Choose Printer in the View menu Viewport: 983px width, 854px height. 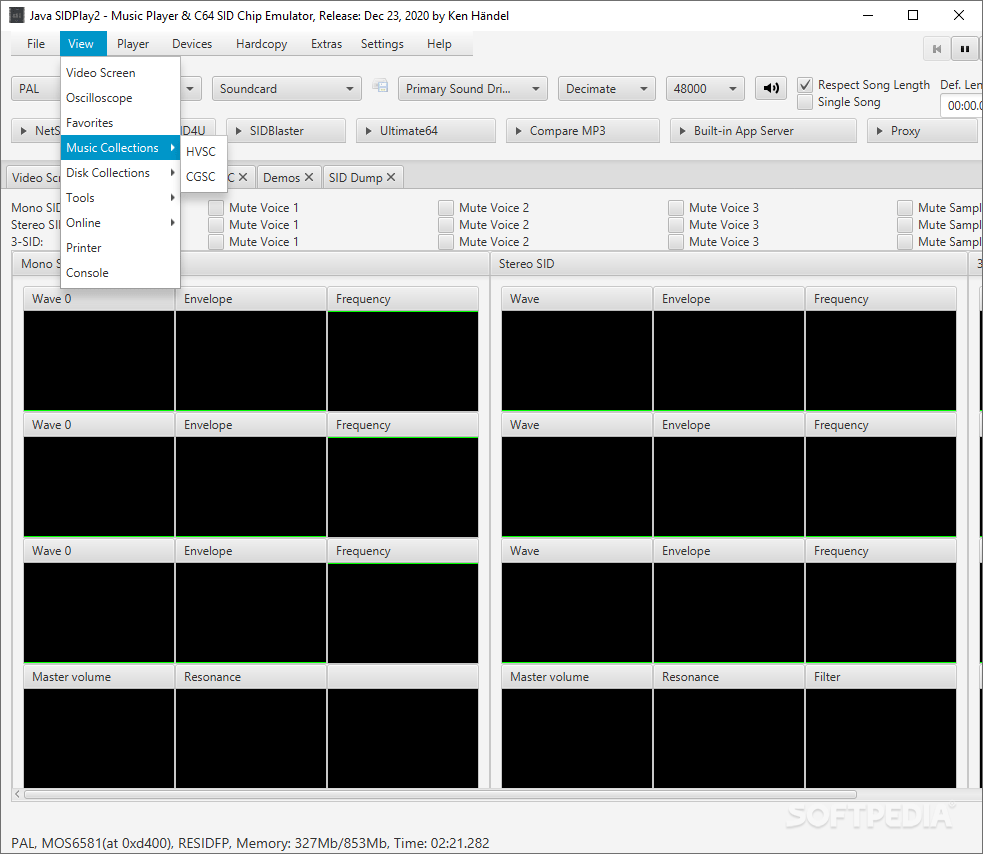pyautogui.click(x=120, y=248)
